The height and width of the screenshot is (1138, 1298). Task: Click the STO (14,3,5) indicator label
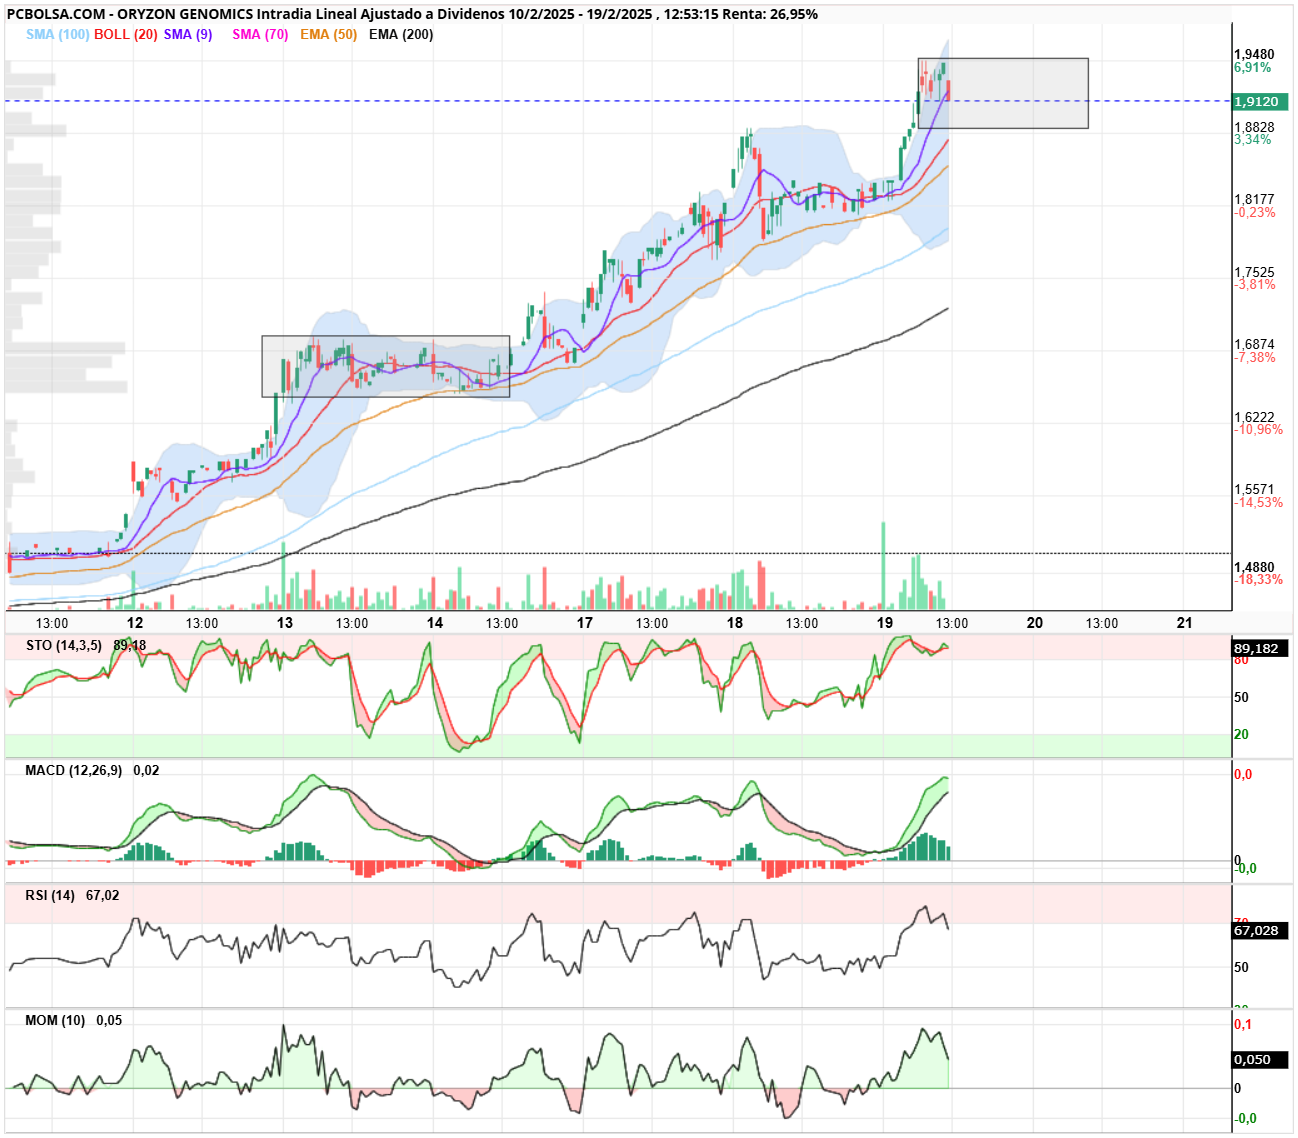(64, 645)
